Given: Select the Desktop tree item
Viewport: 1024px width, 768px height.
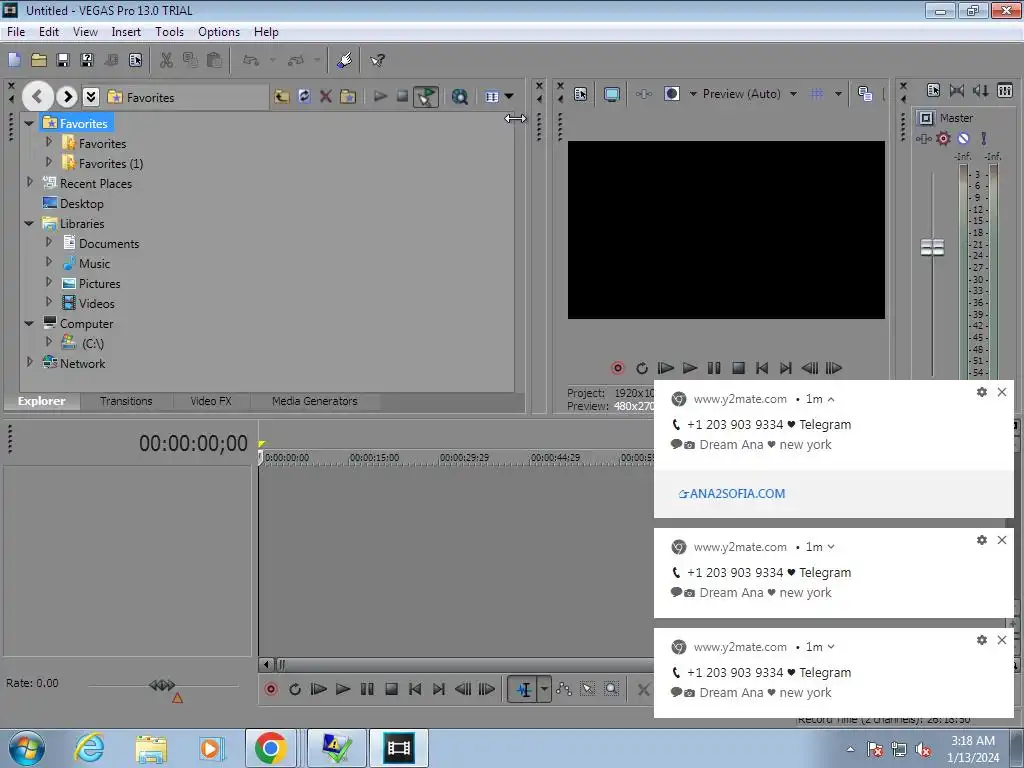Looking at the screenshot, I should (x=73, y=204).
